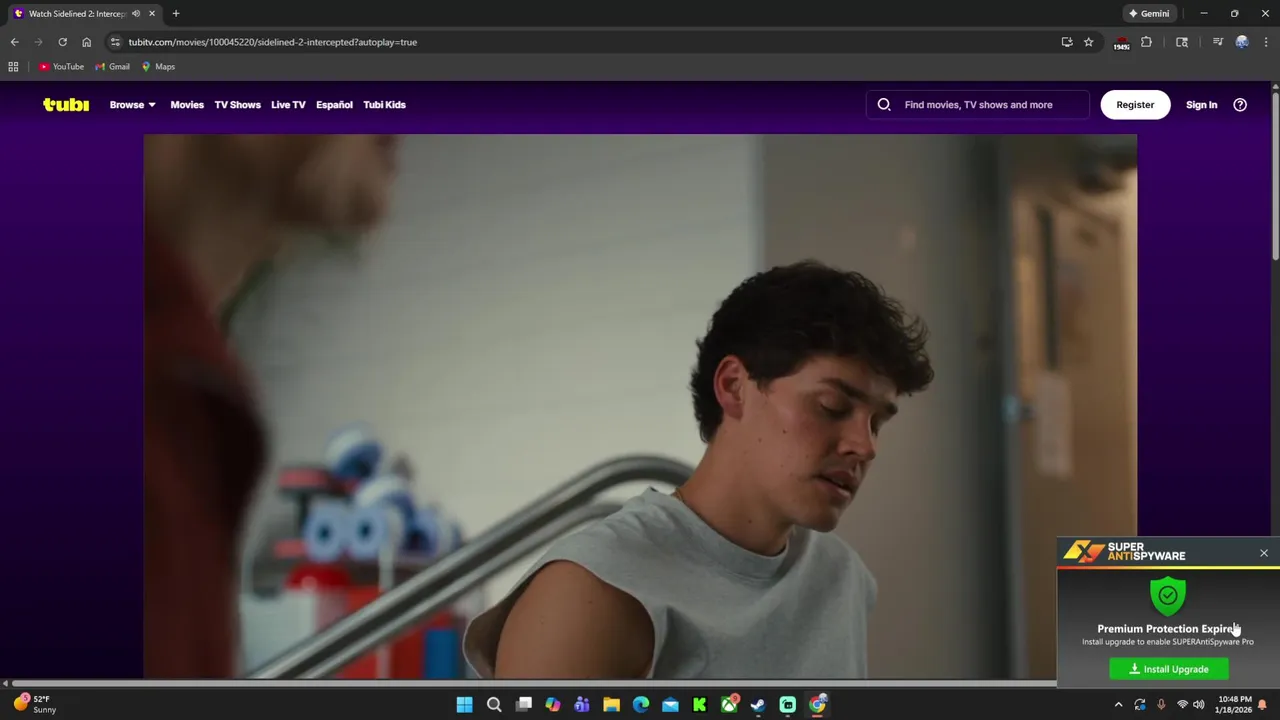The image size is (1280, 720).
Task: Open Microsoft Teams on taskbar
Action: (582, 705)
